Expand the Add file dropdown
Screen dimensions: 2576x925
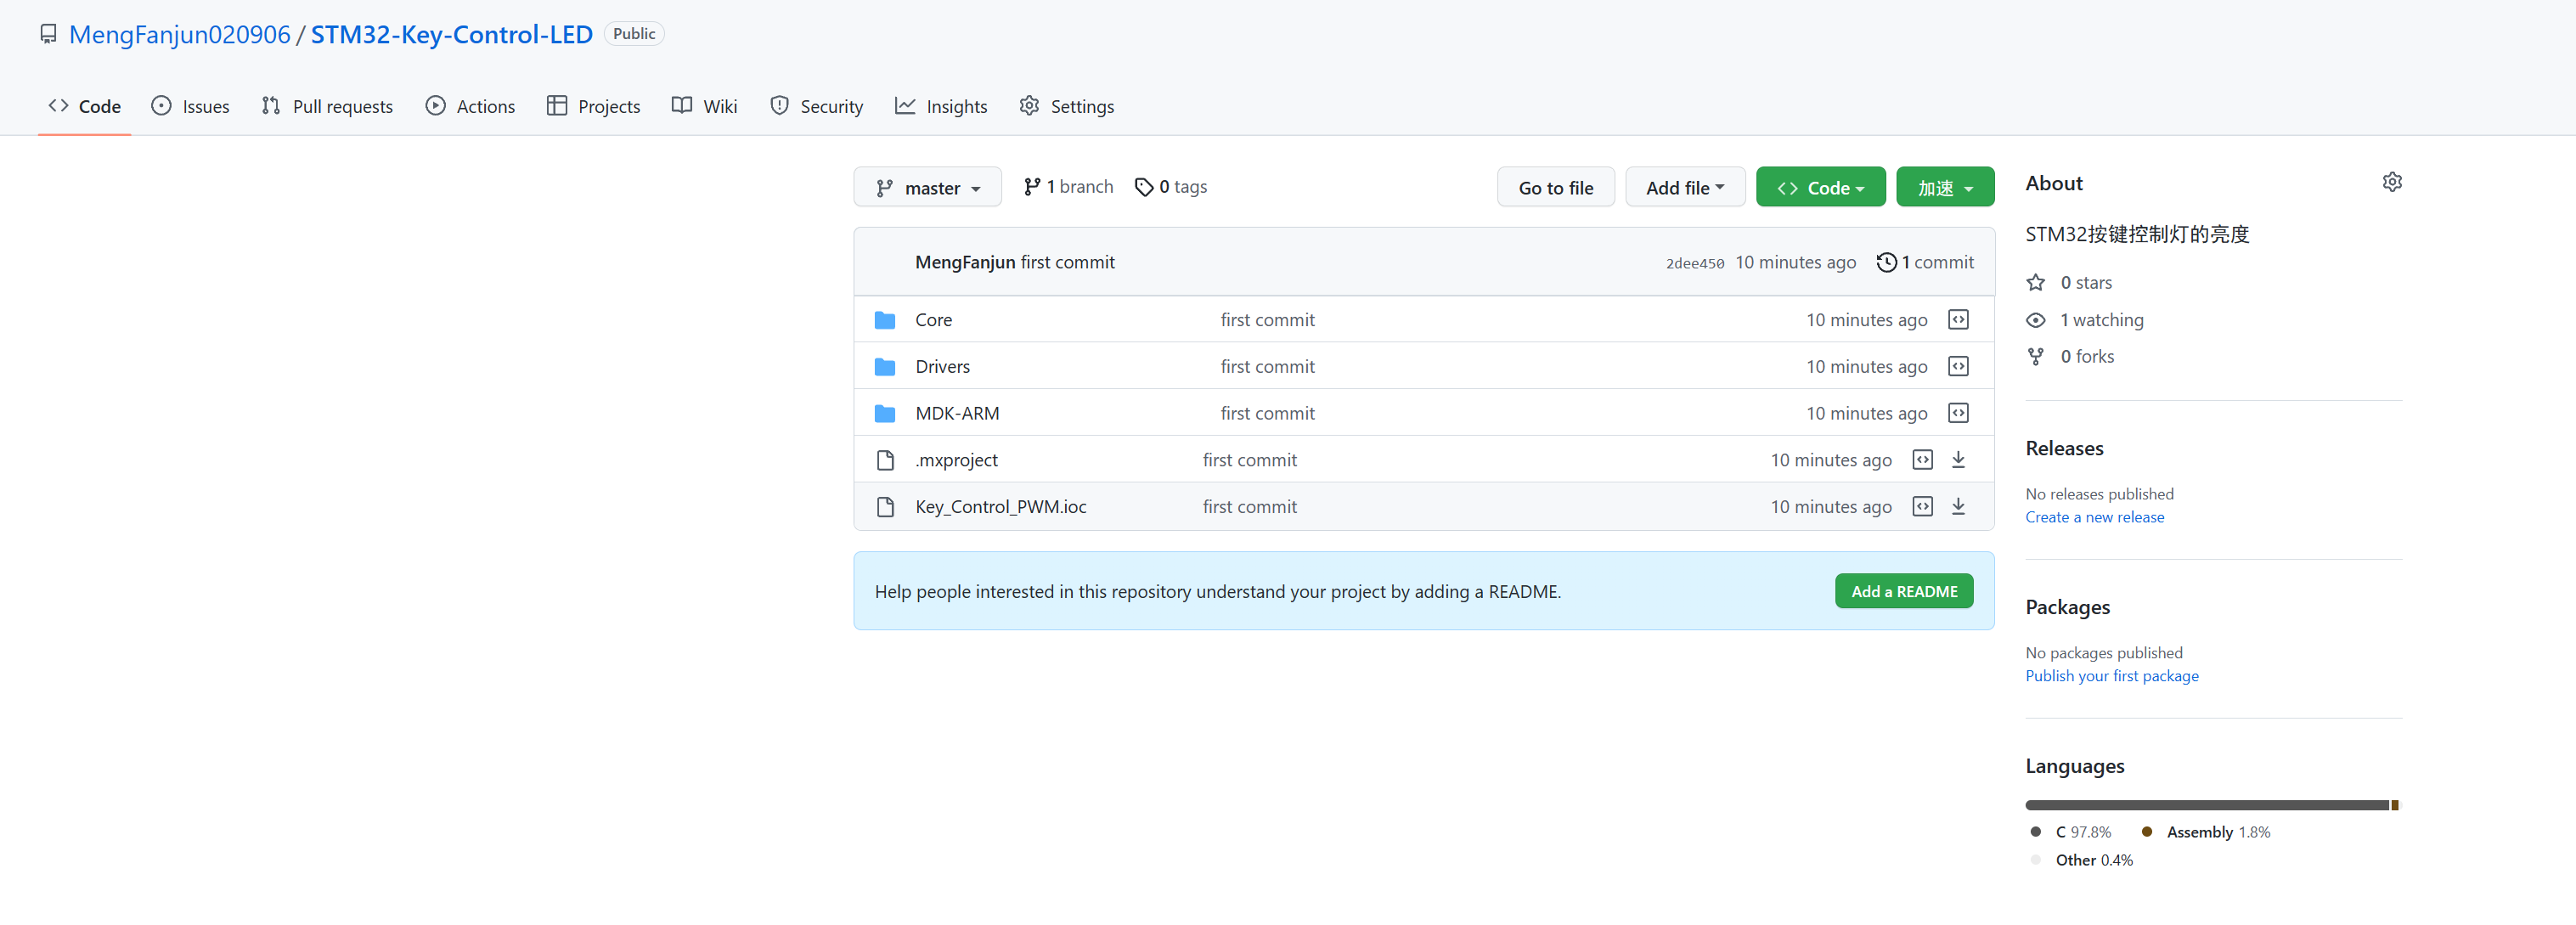point(1683,186)
